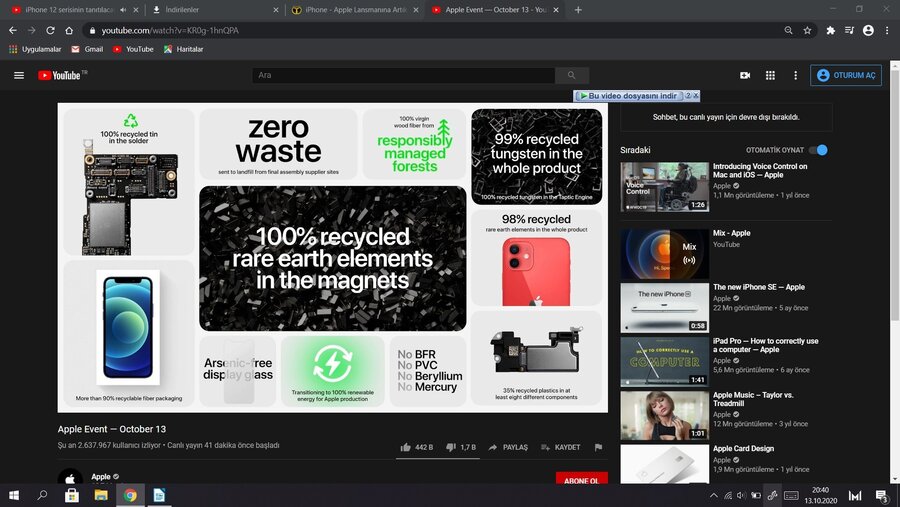Image resolution: width=900 pixels, height=507 pixels.
Task: Open Microsoft Store from taskbar
Action: point(72,495)
